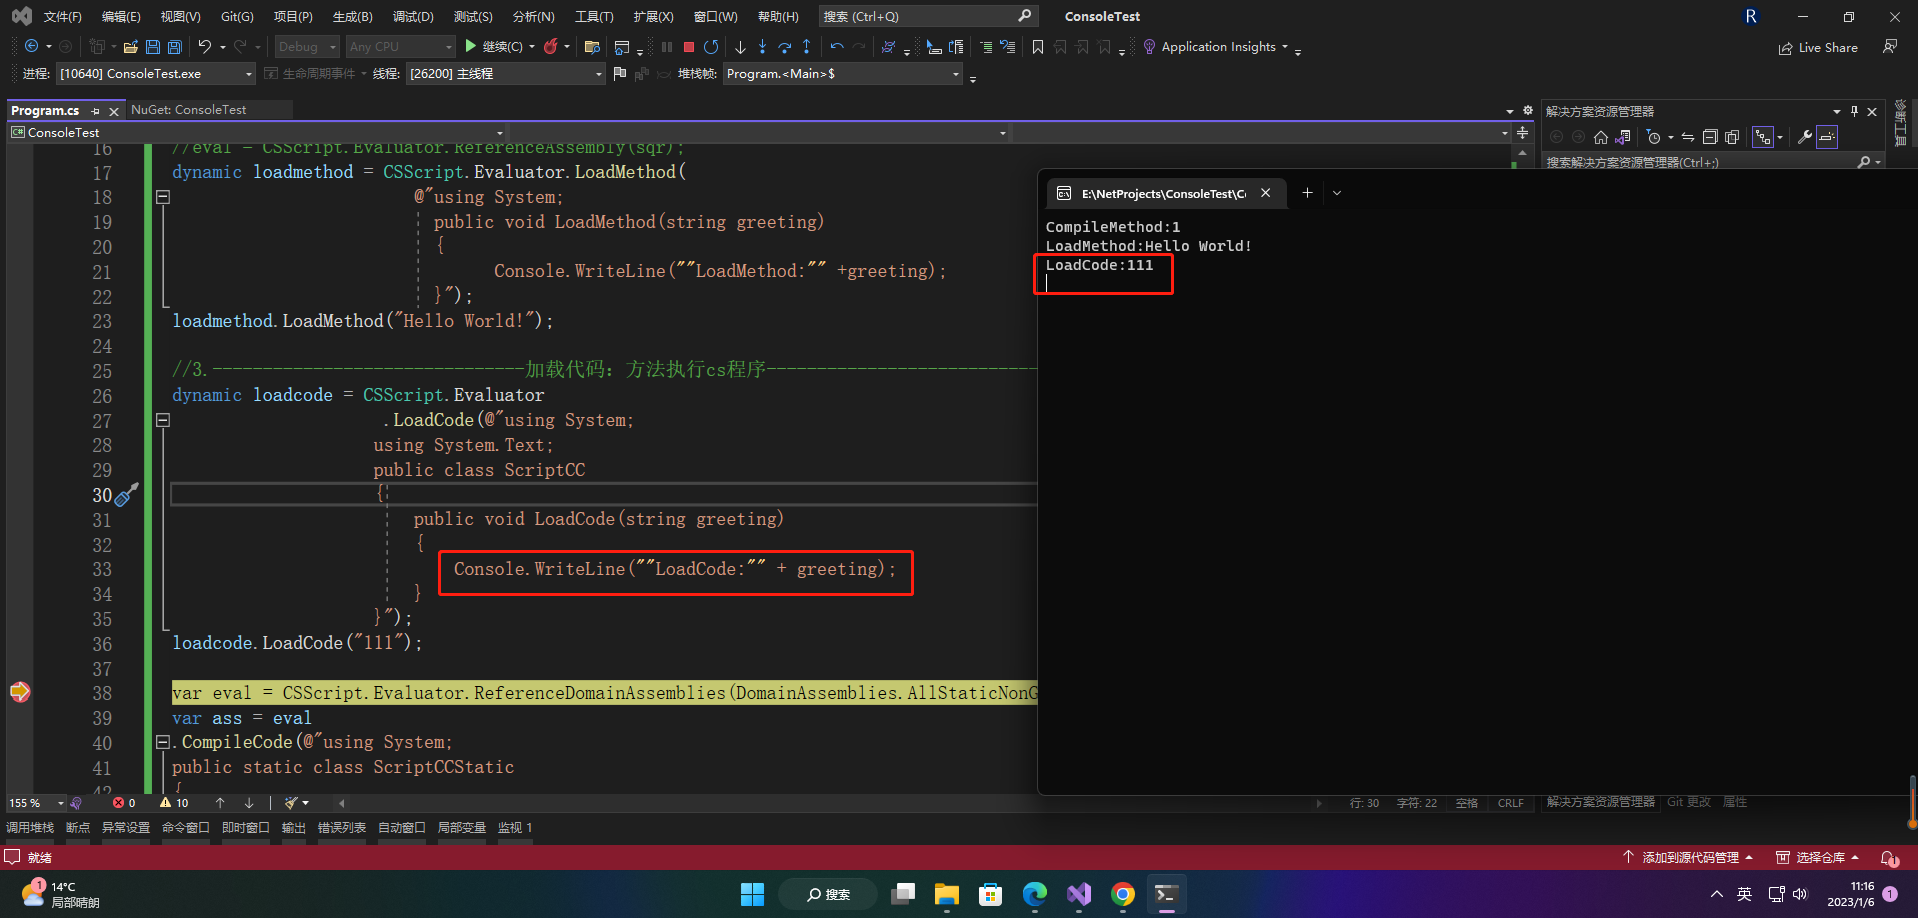This screenshot has height=918, width=1918.
Task: Open the editor settings gear icon
Action: 1527,110
